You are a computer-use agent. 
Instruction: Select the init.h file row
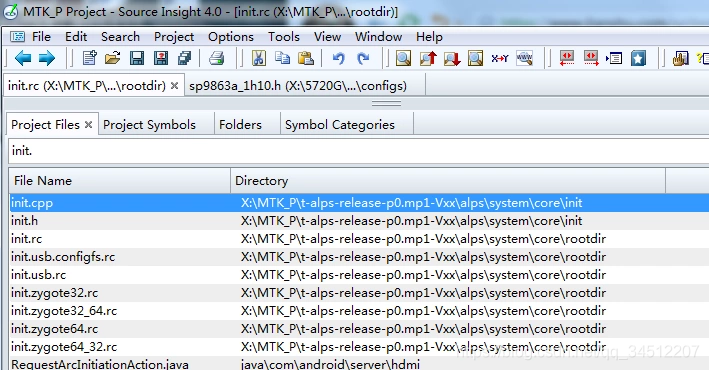(x=359, y=221)
